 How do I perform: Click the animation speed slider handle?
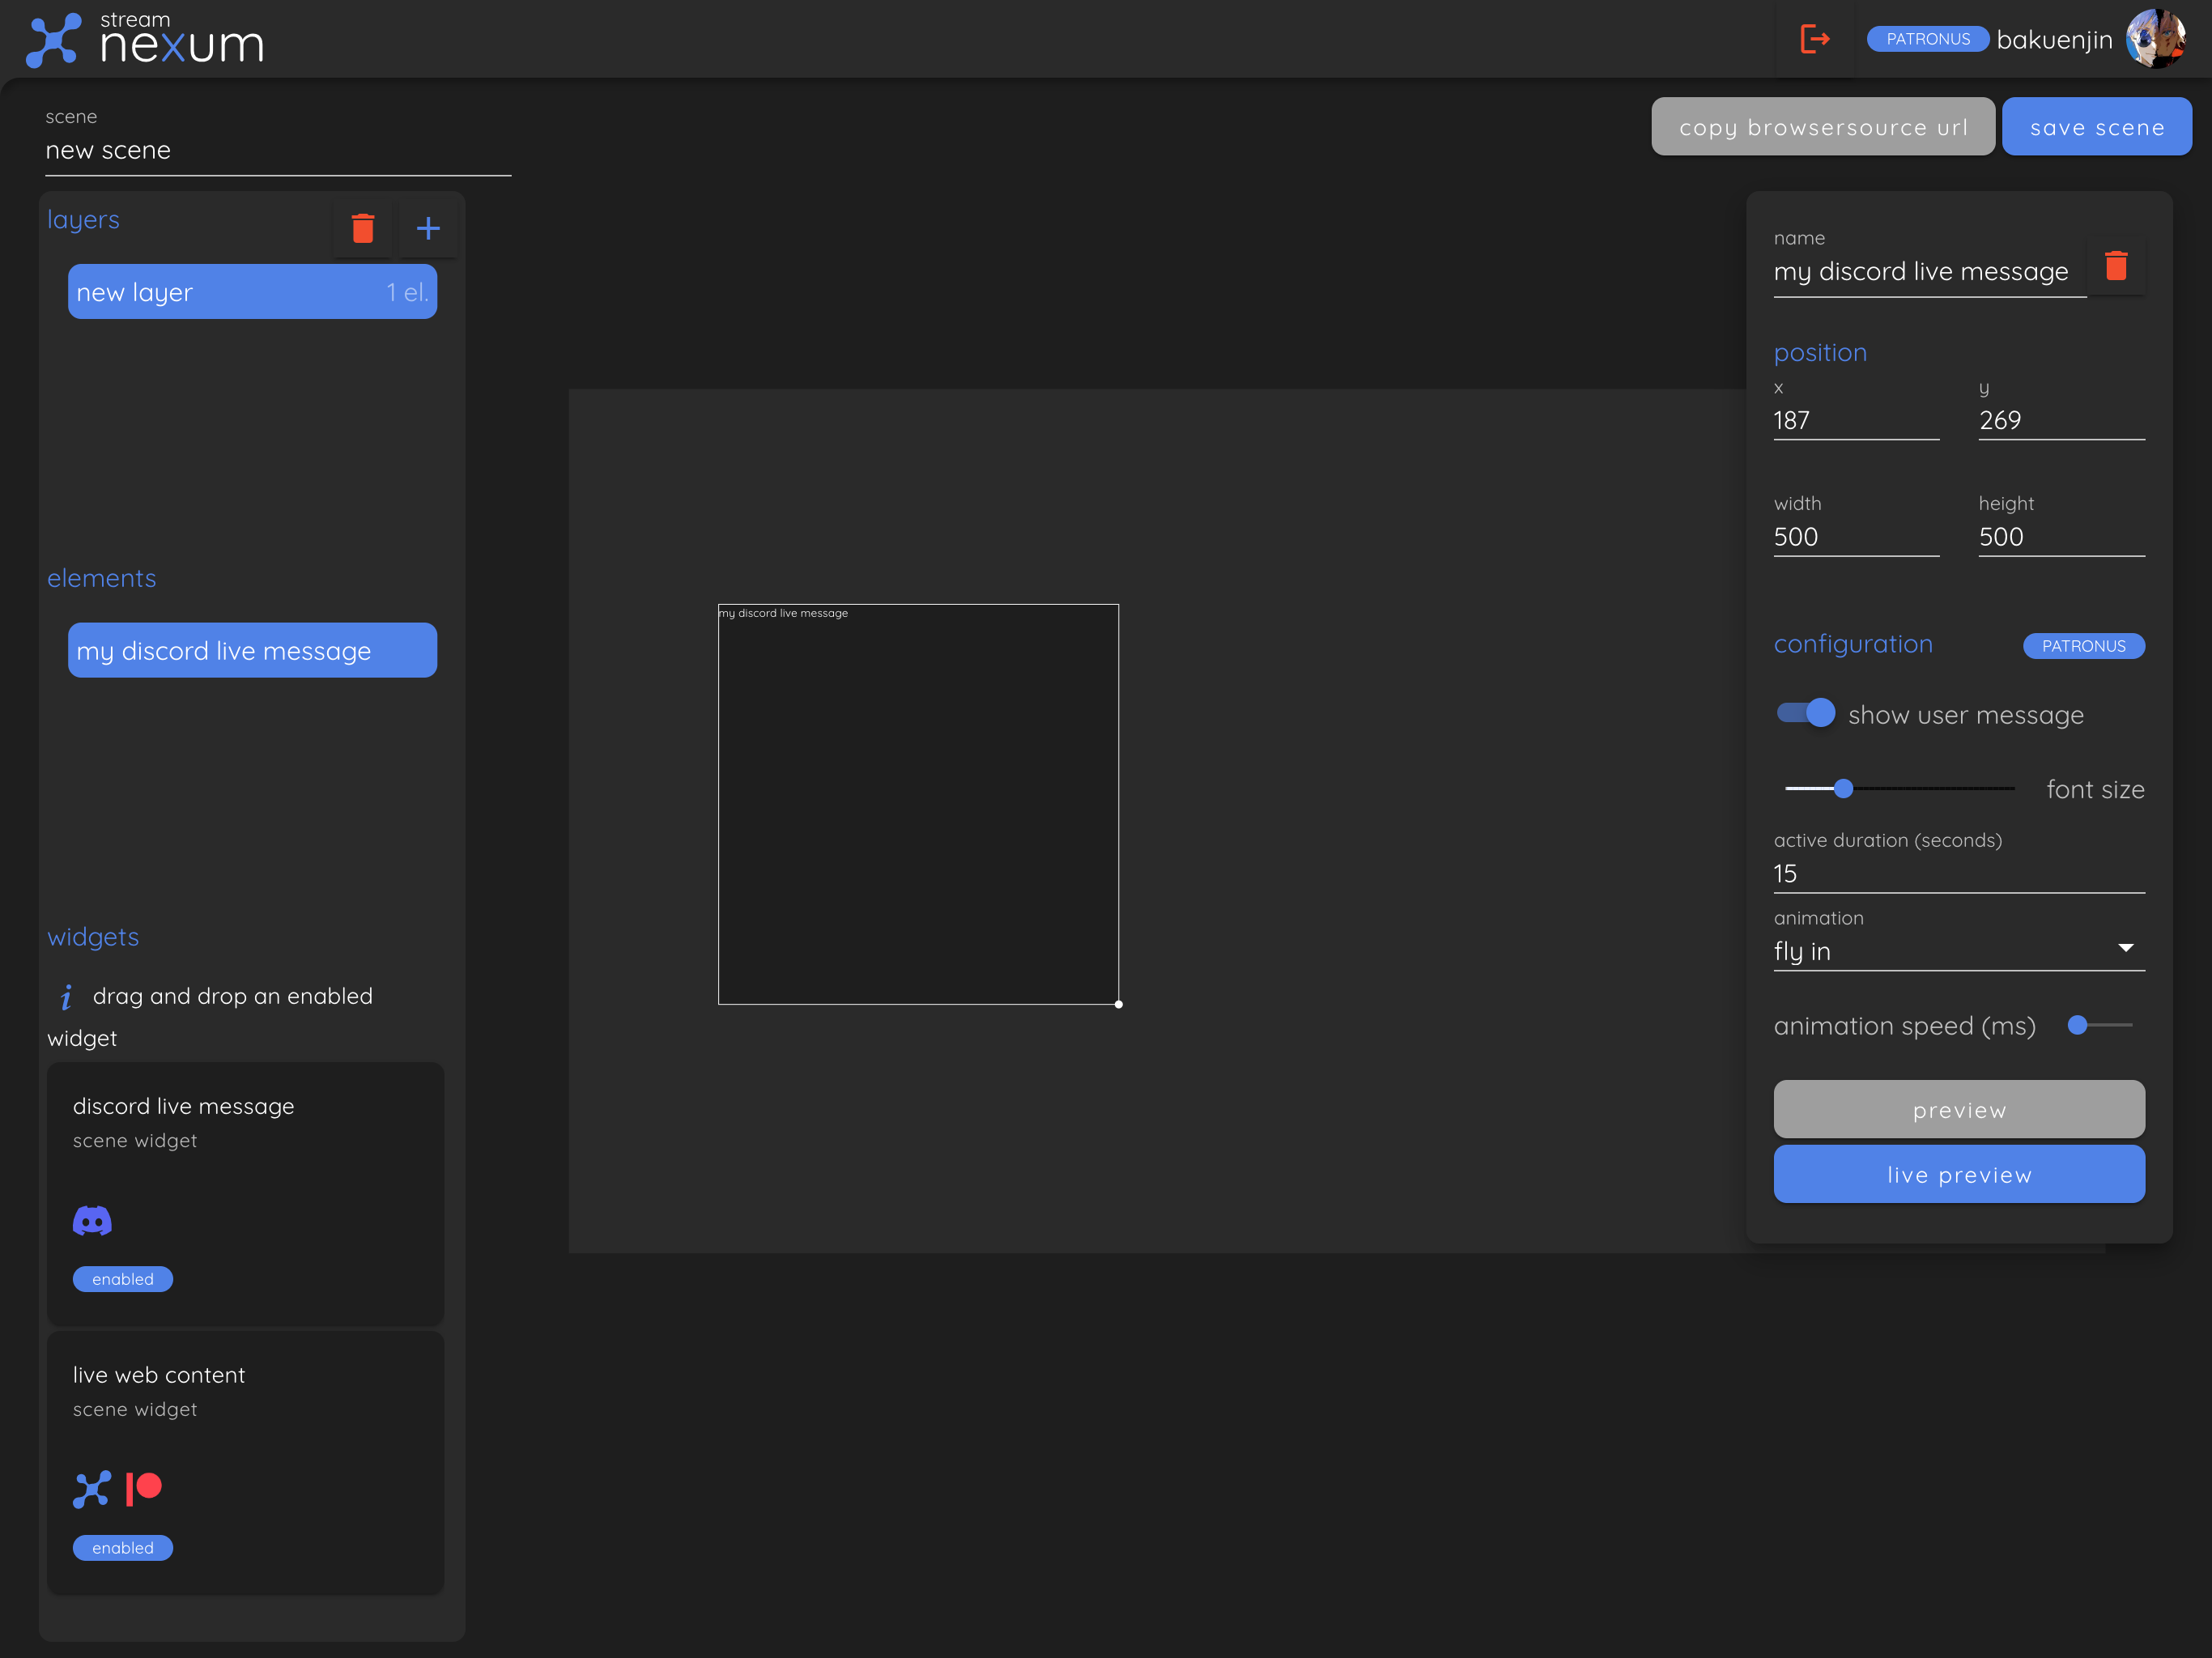click(x=2077, y=1025)
